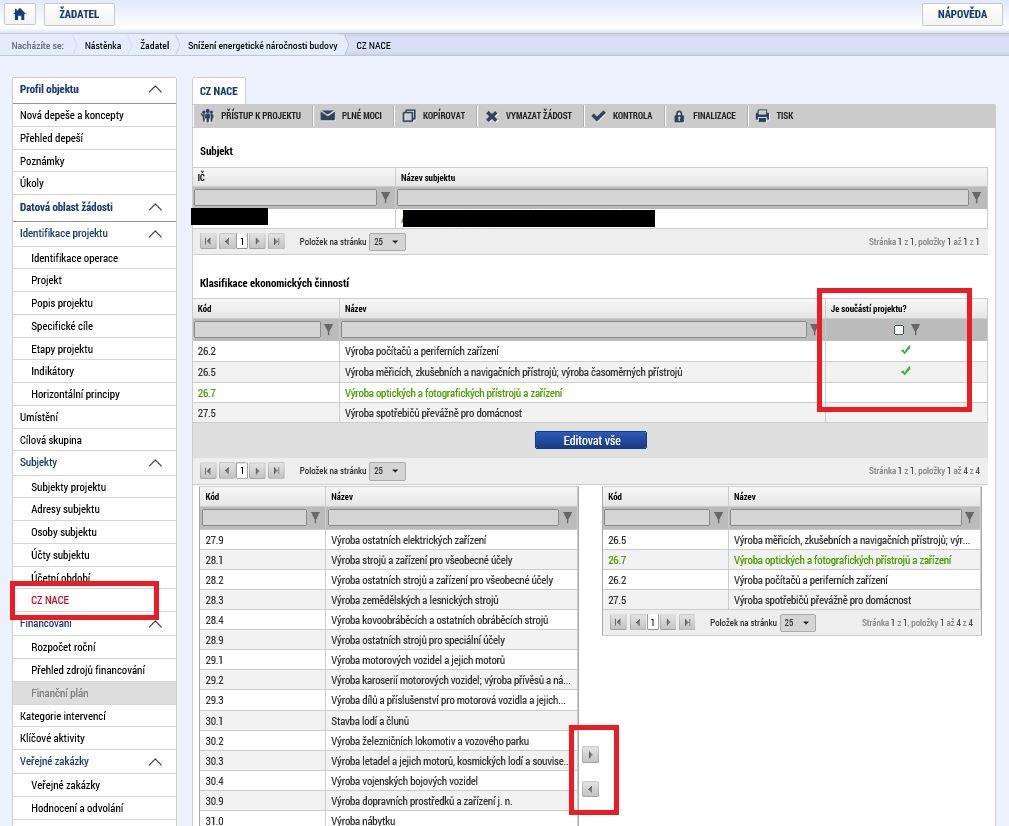Click Snížení energetické náročnosti budovy breadcrumb
1009x826 pixels.
[263, 46]
